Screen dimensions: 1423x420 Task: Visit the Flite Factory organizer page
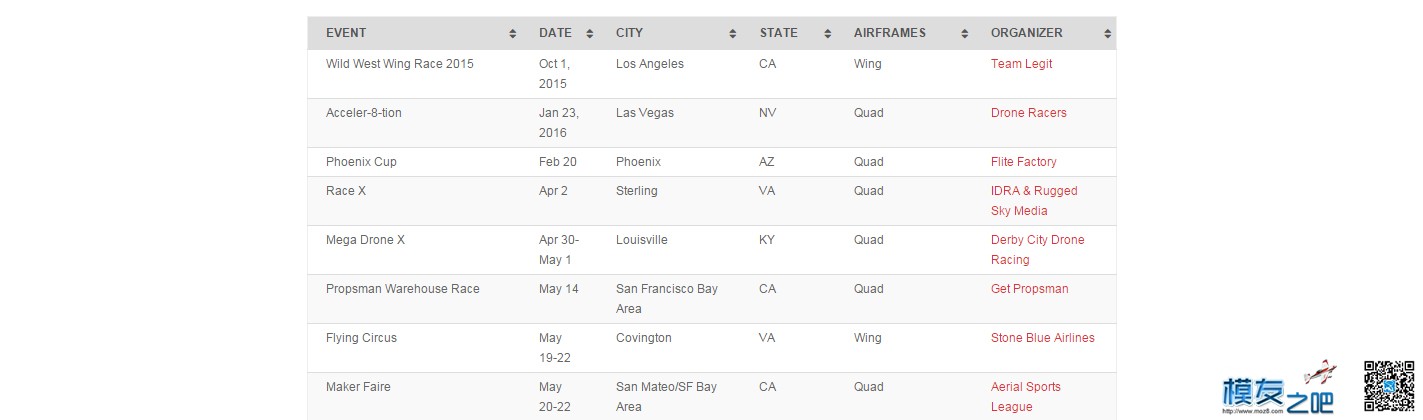click(x=1023, y=162)
